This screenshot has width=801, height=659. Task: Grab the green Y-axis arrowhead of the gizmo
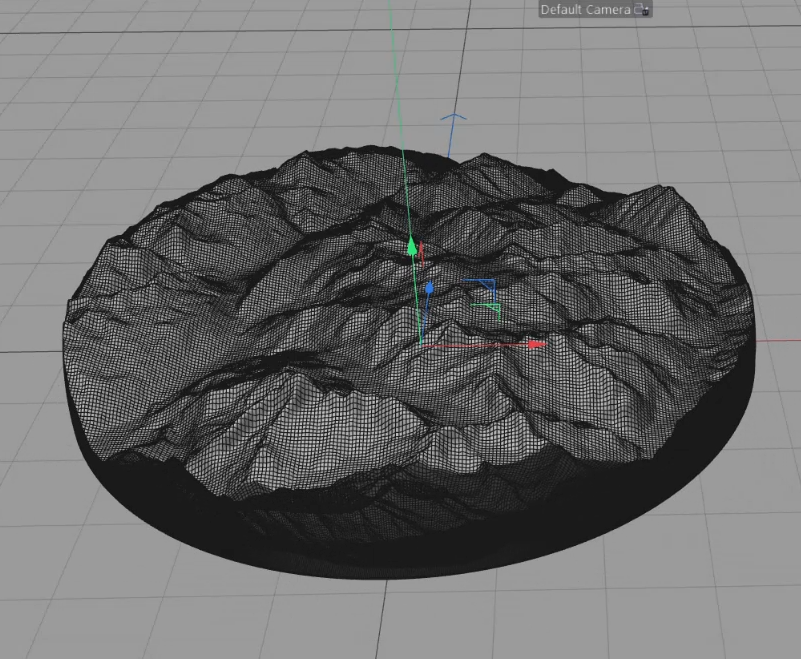[x=412, y=246]
